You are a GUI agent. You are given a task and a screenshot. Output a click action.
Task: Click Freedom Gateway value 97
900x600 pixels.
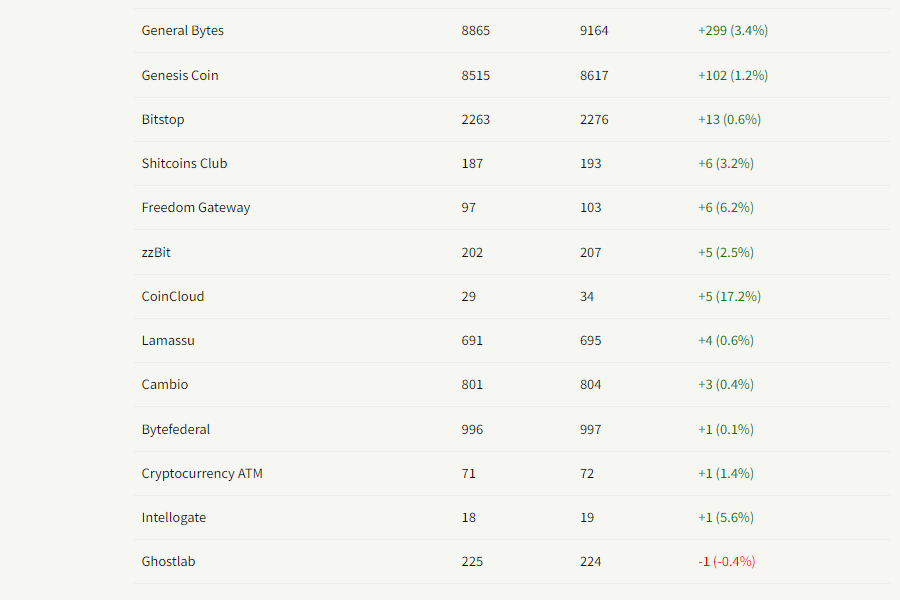[x=468, y=207]
